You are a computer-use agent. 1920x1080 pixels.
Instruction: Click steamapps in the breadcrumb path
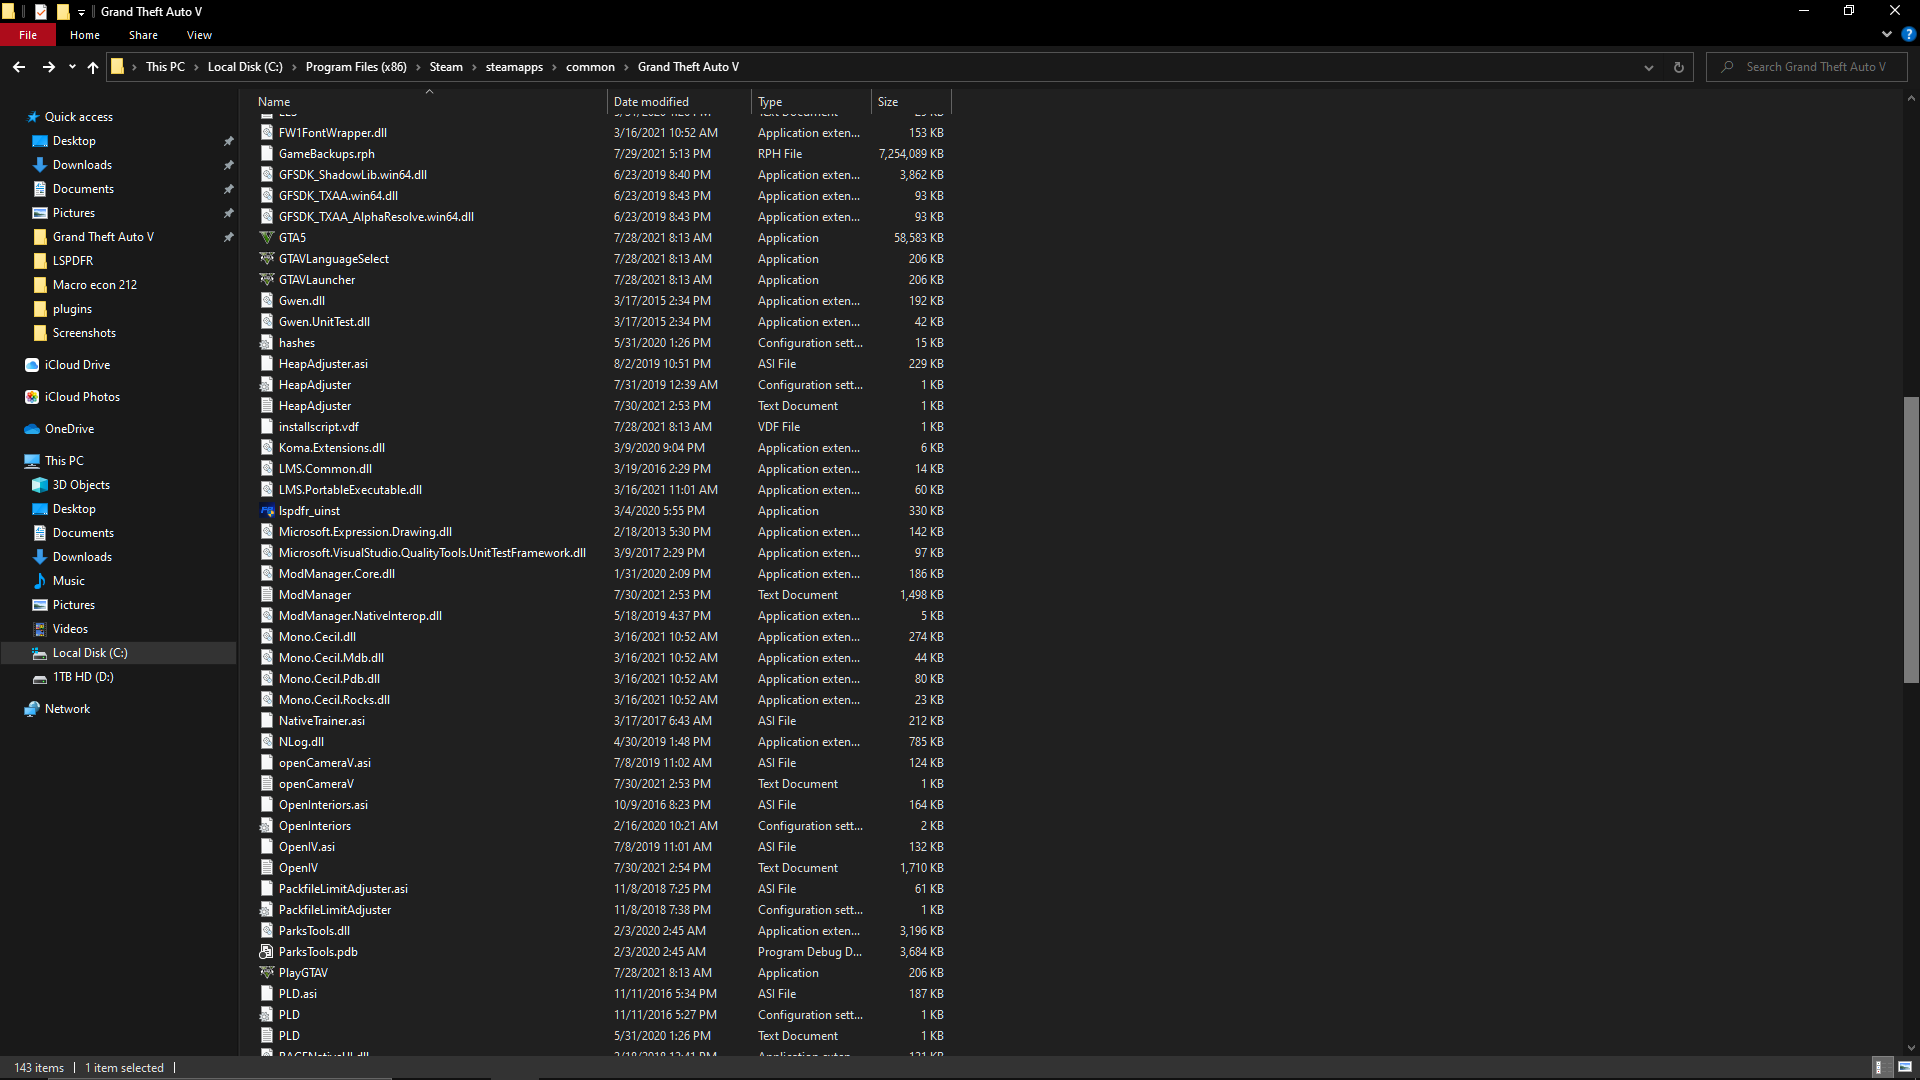514,67
